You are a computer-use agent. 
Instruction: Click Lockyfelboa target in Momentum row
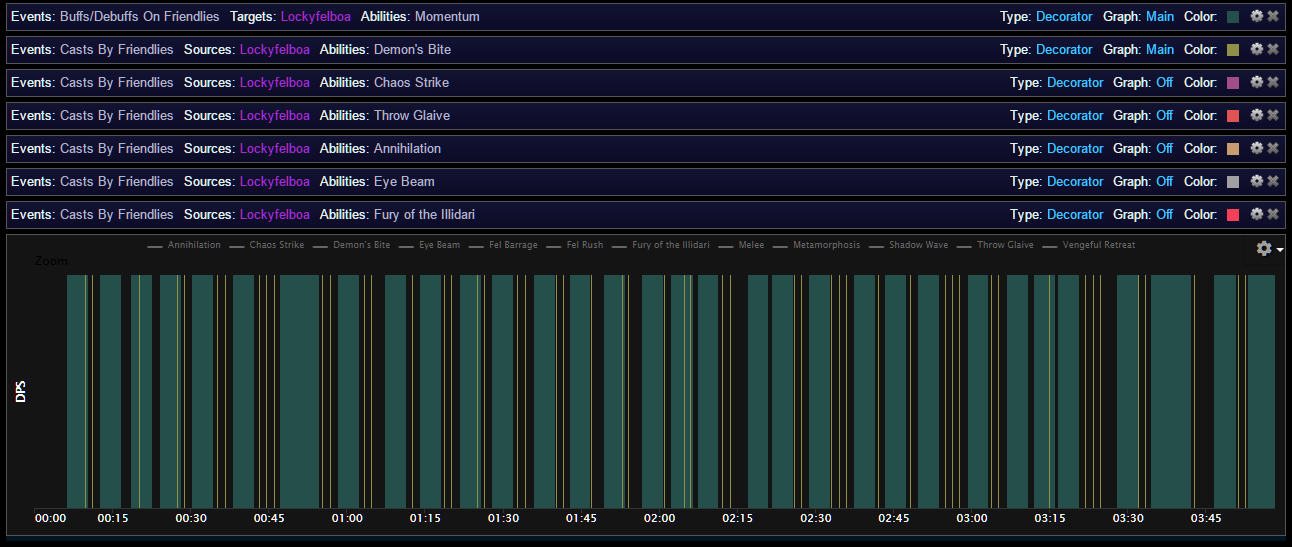tap(315, 17)
